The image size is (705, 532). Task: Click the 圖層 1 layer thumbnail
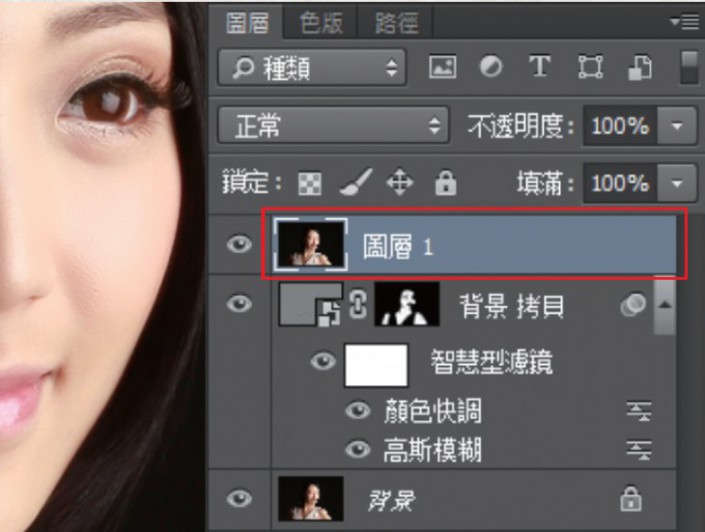click(x=311, y=245)
